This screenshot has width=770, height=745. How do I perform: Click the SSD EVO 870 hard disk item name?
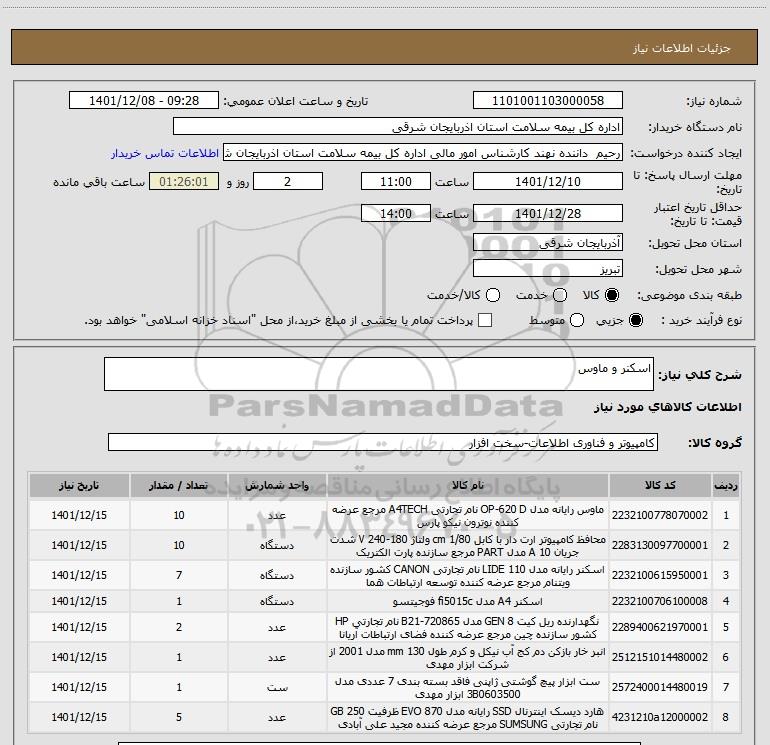468,717
